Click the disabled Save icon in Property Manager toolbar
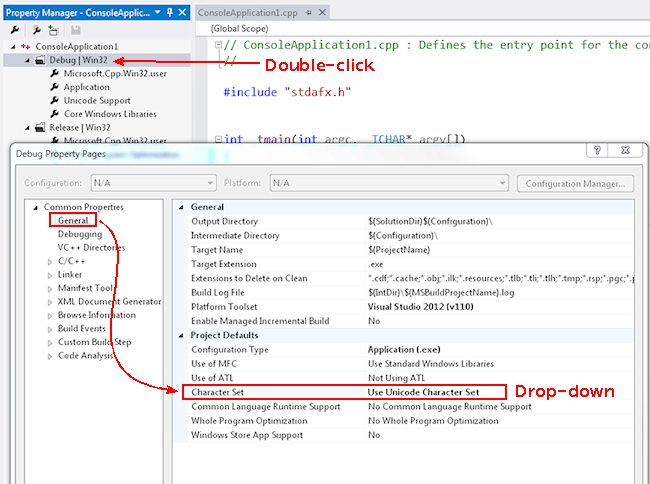The image size is (650, 484). coord(75,30)
